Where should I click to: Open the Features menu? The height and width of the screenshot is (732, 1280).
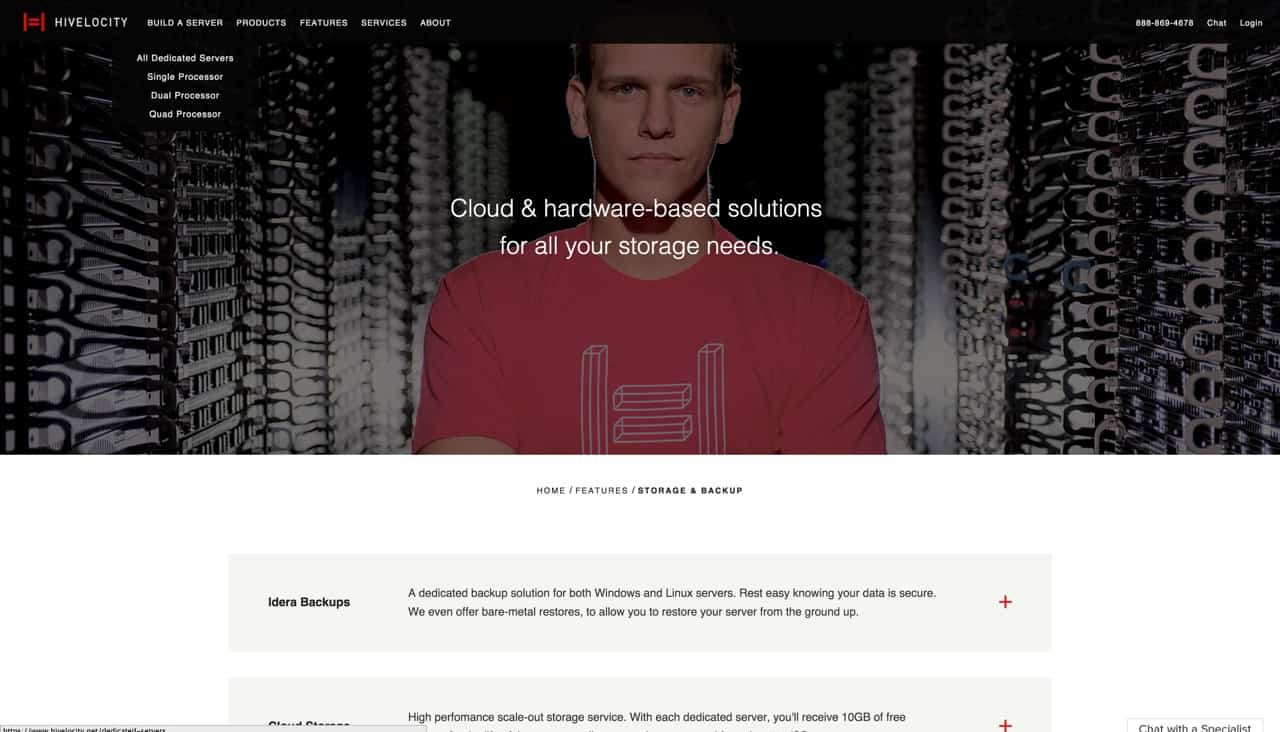(324, 22)
